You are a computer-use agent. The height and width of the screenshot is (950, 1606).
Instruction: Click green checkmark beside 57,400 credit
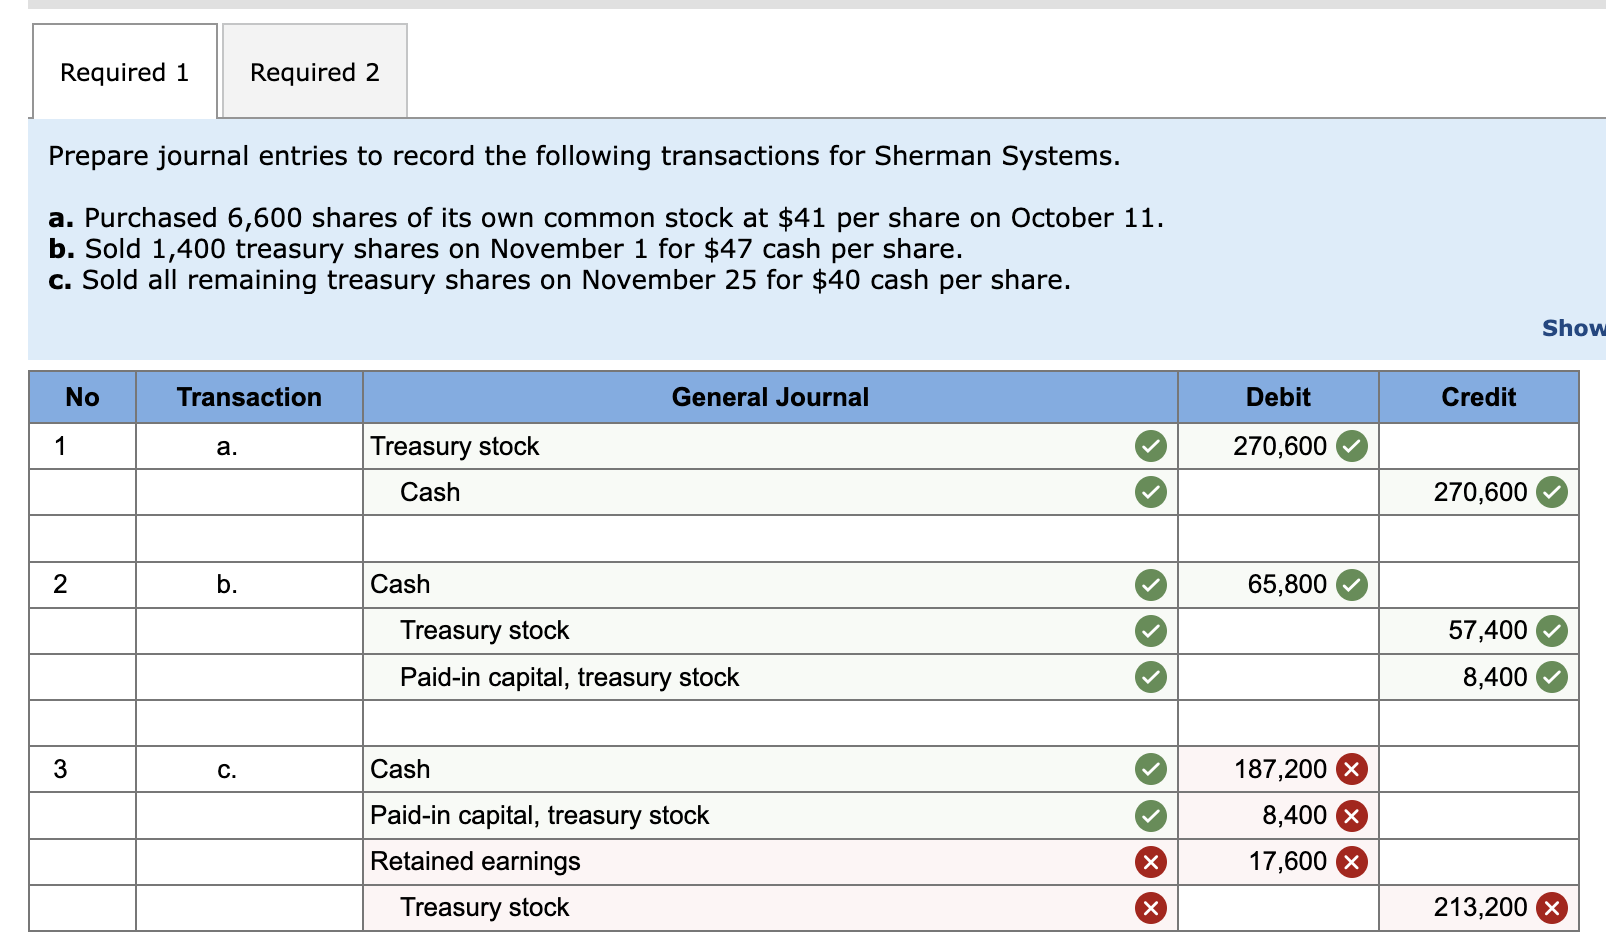click(x=1552, y=630)
